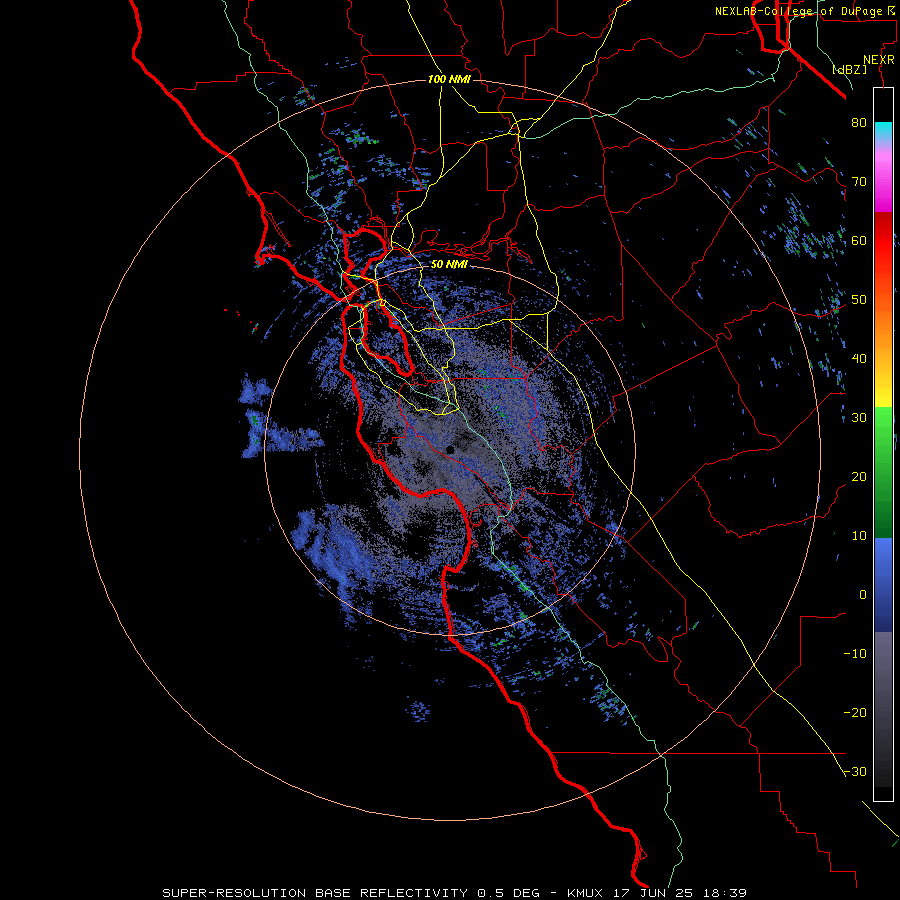Image resolution: width=900 pixels, height=900 pixels.
Task: Click the [dBZ] units label
Action: [850, 69]
